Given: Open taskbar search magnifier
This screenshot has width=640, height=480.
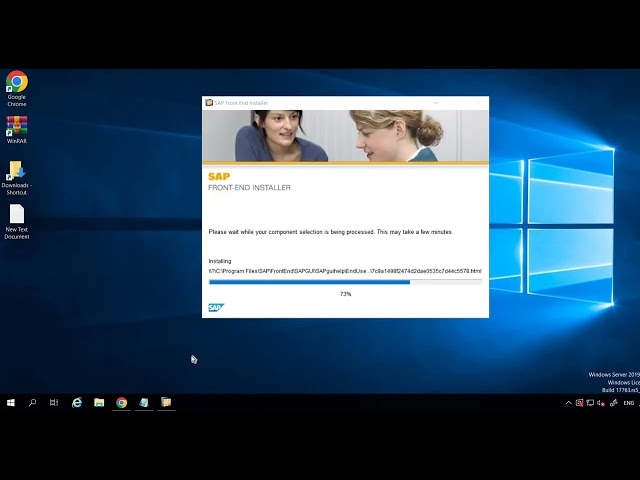Looking at the screenshot, I should point(32,403).
